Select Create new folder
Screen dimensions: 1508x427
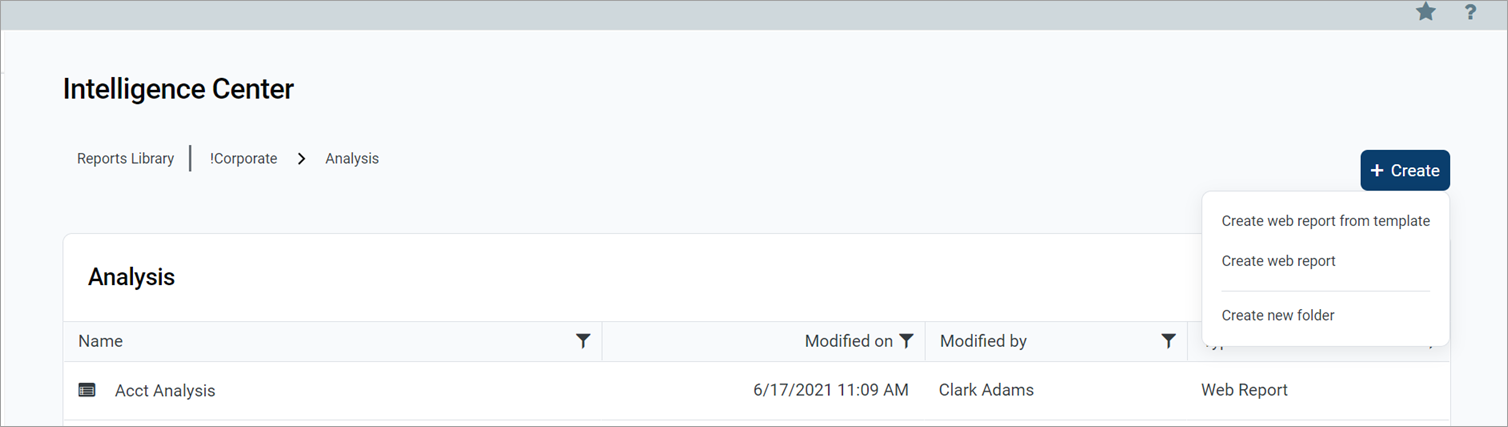point(1277,315)
